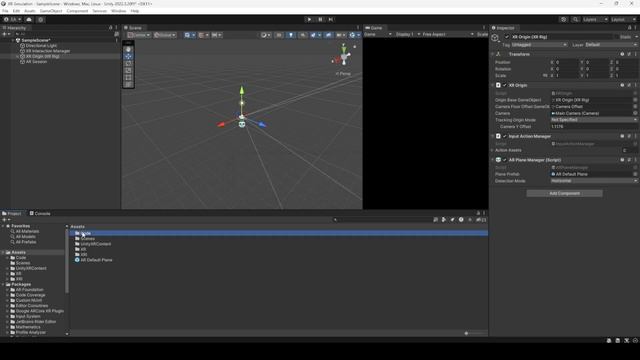This screenshot has height=360, width=640.
Task: Open the version control settings gear icon
Action: [x=41, y=20]
